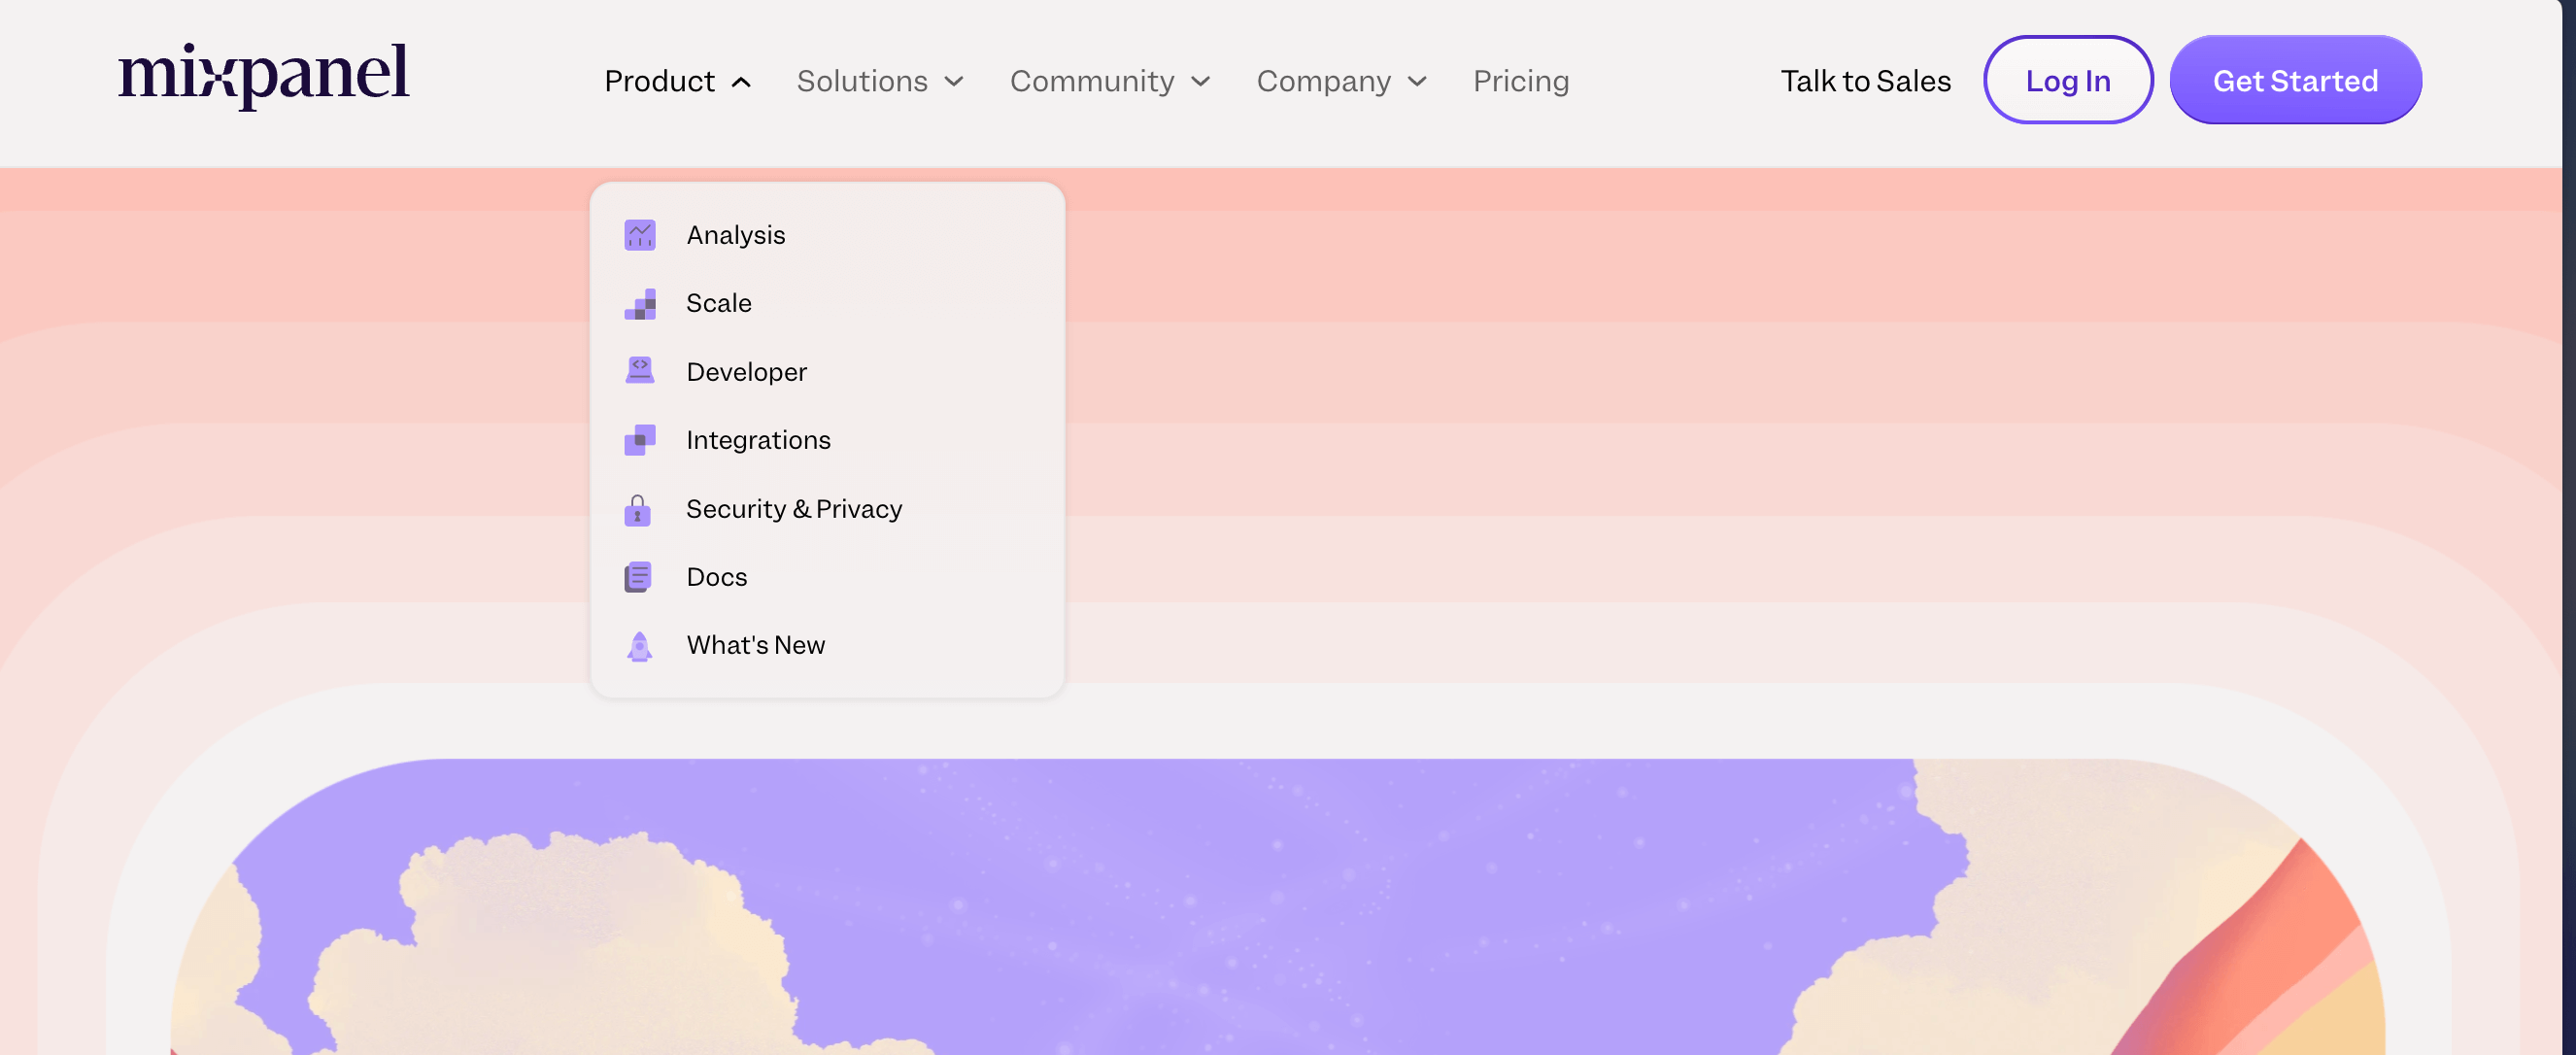Select Analysis from the Product menu
This screenshot has width=2576, height=1055.
[x=736, y=235]
